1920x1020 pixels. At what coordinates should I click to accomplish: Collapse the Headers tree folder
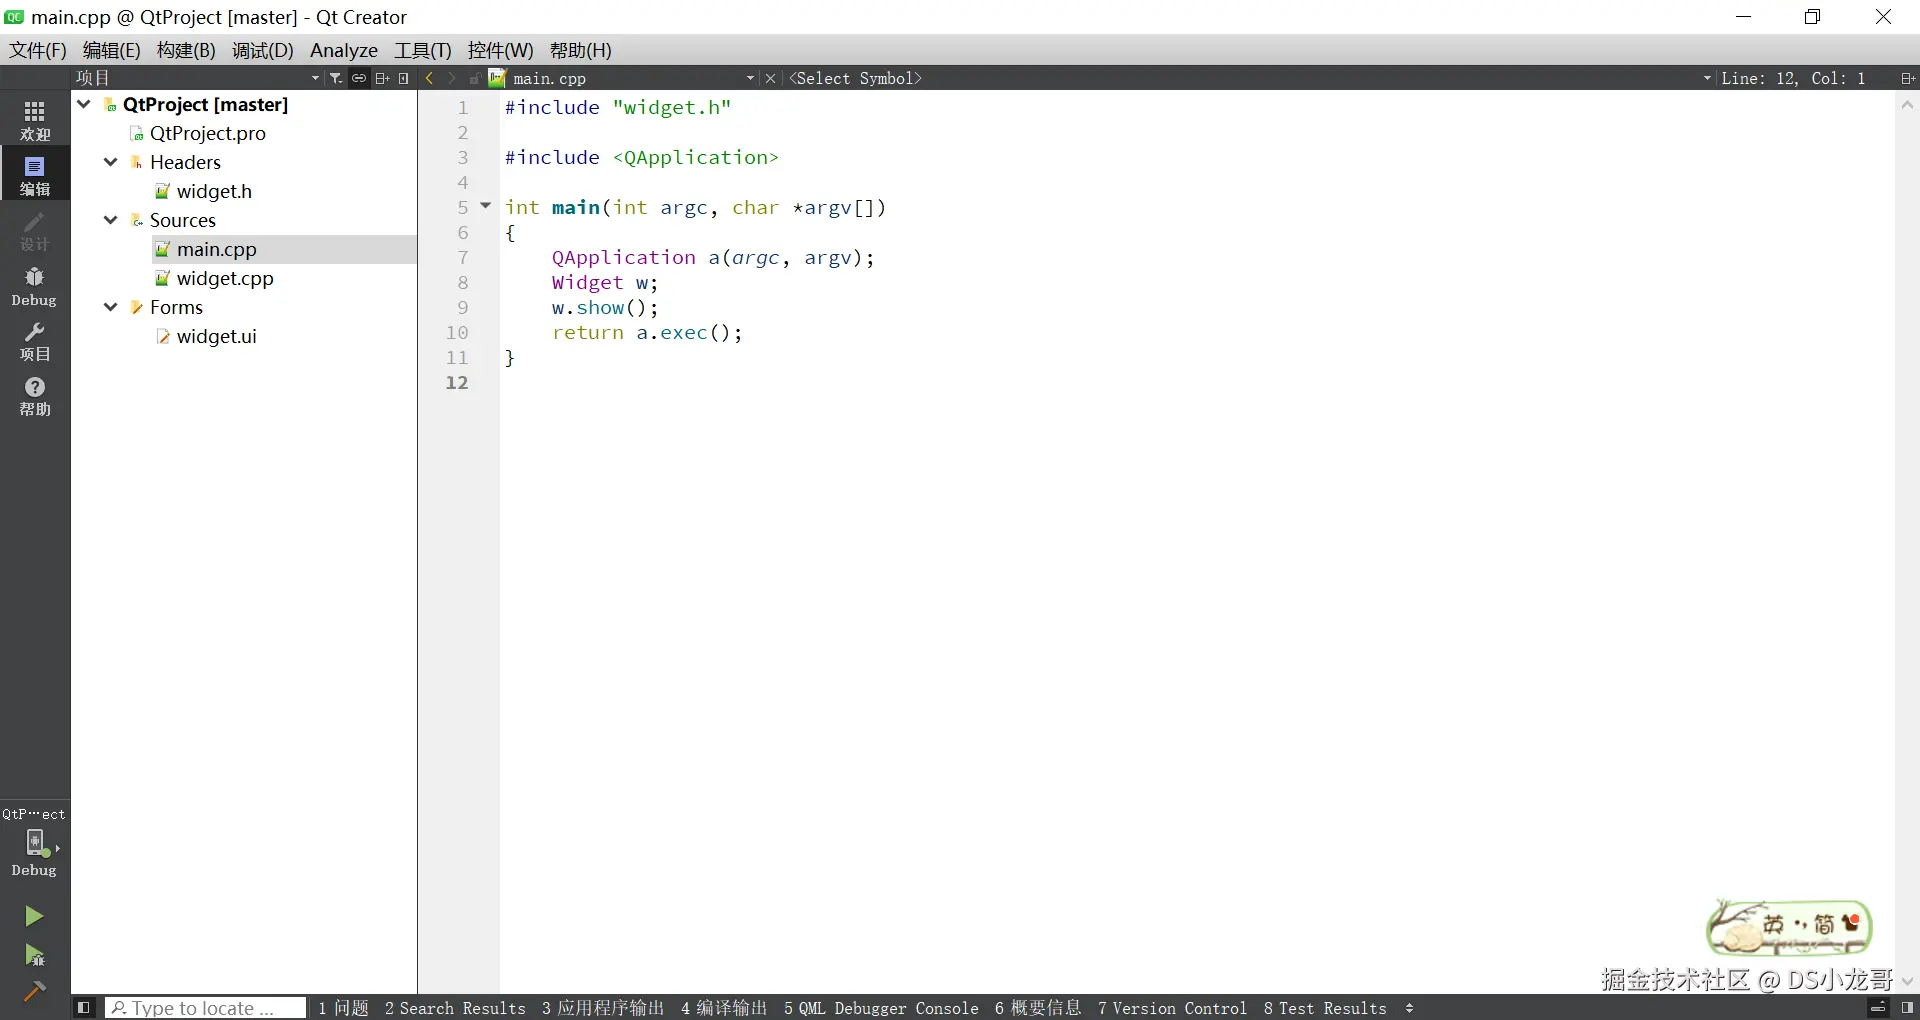111,162
